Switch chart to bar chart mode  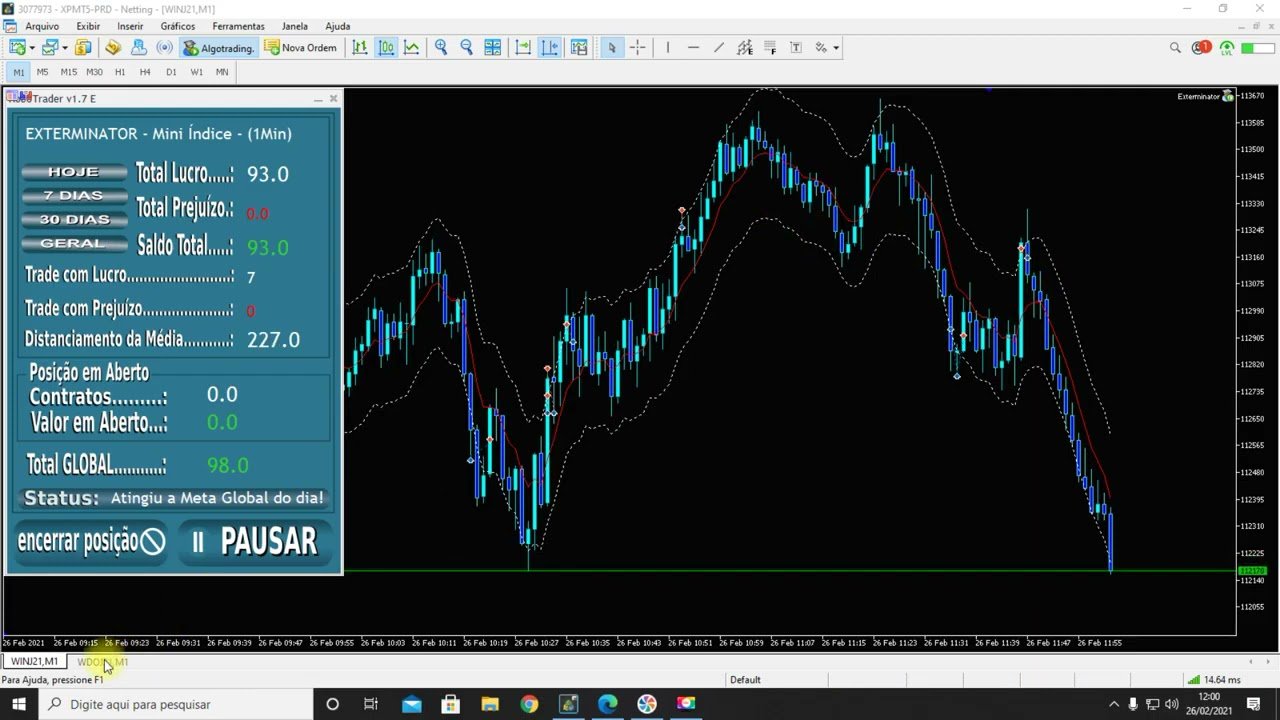point(360,47)
